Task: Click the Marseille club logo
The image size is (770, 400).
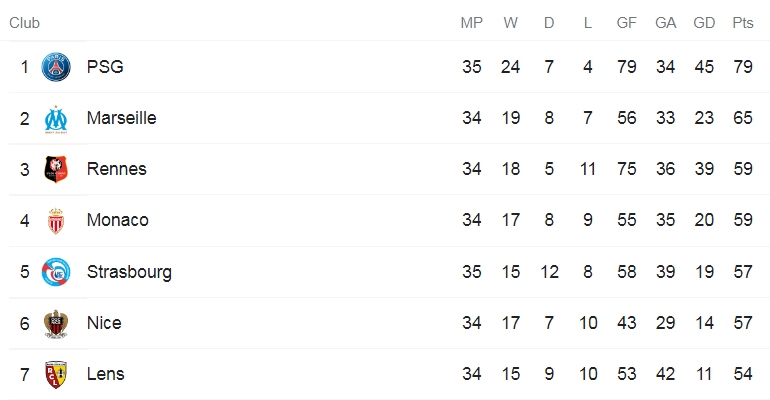Action: pos(56,119)
